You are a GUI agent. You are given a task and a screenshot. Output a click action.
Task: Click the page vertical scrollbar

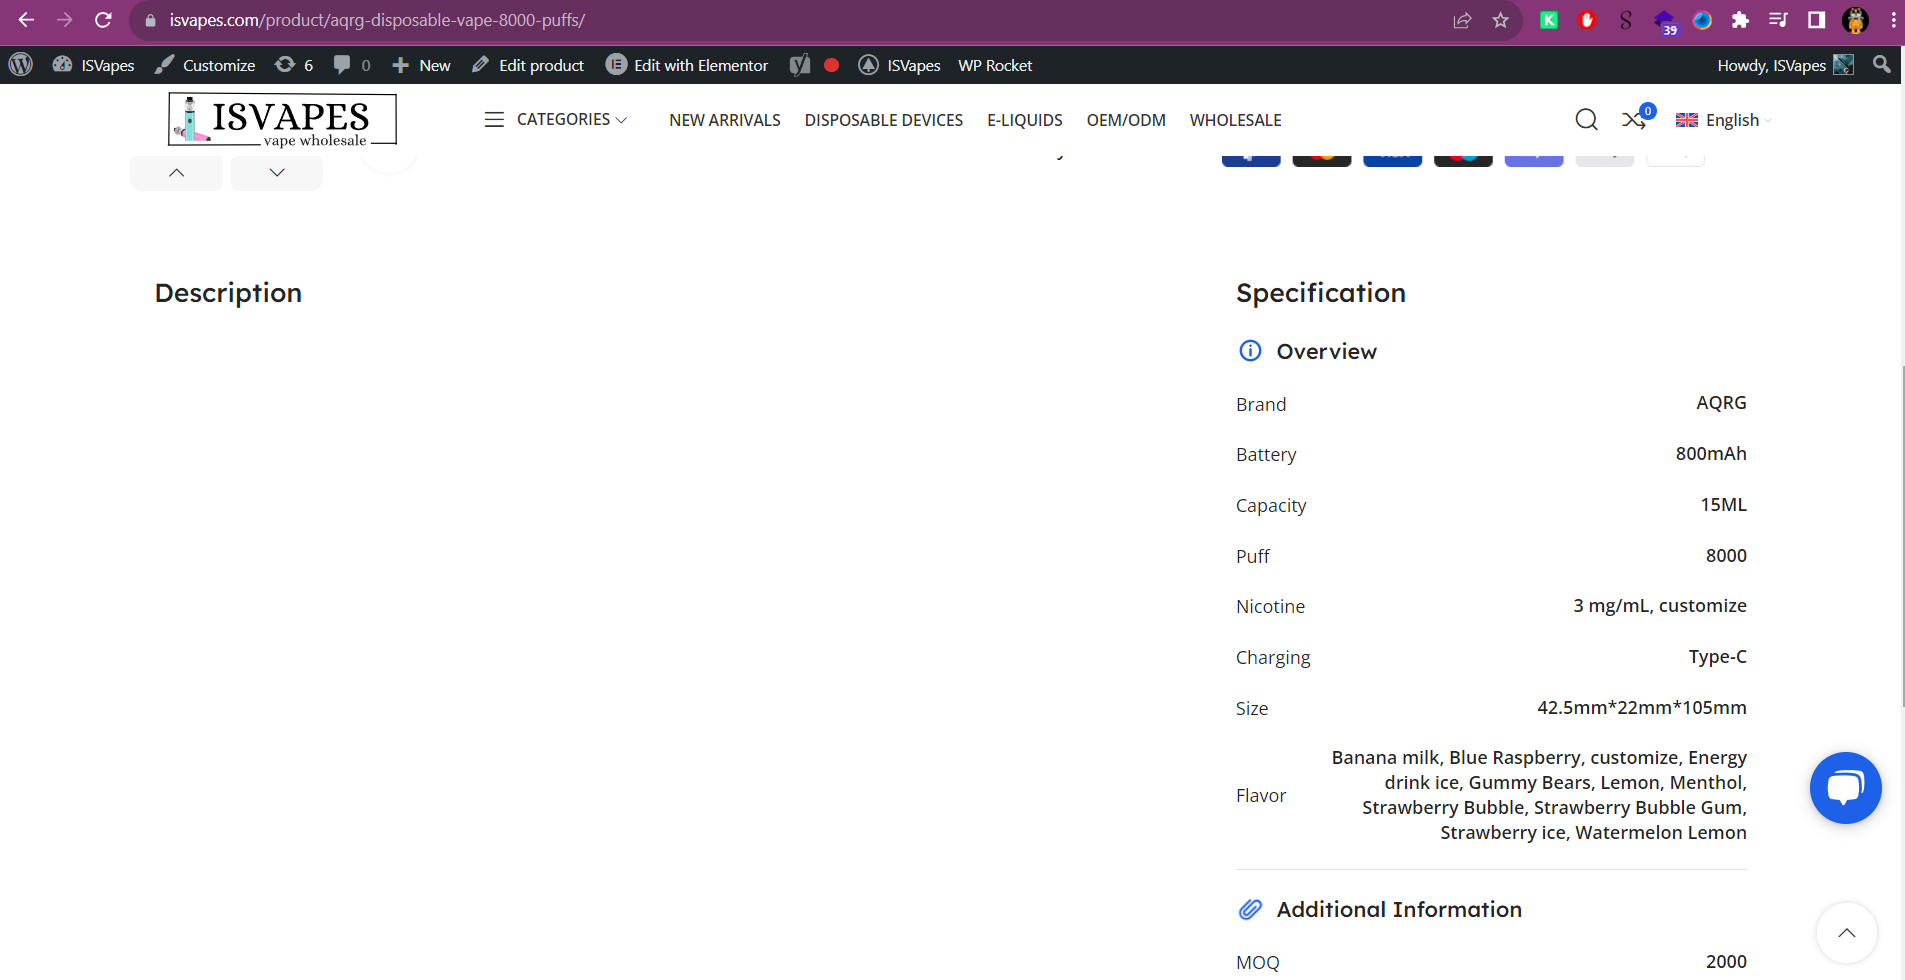point(1902,535)
